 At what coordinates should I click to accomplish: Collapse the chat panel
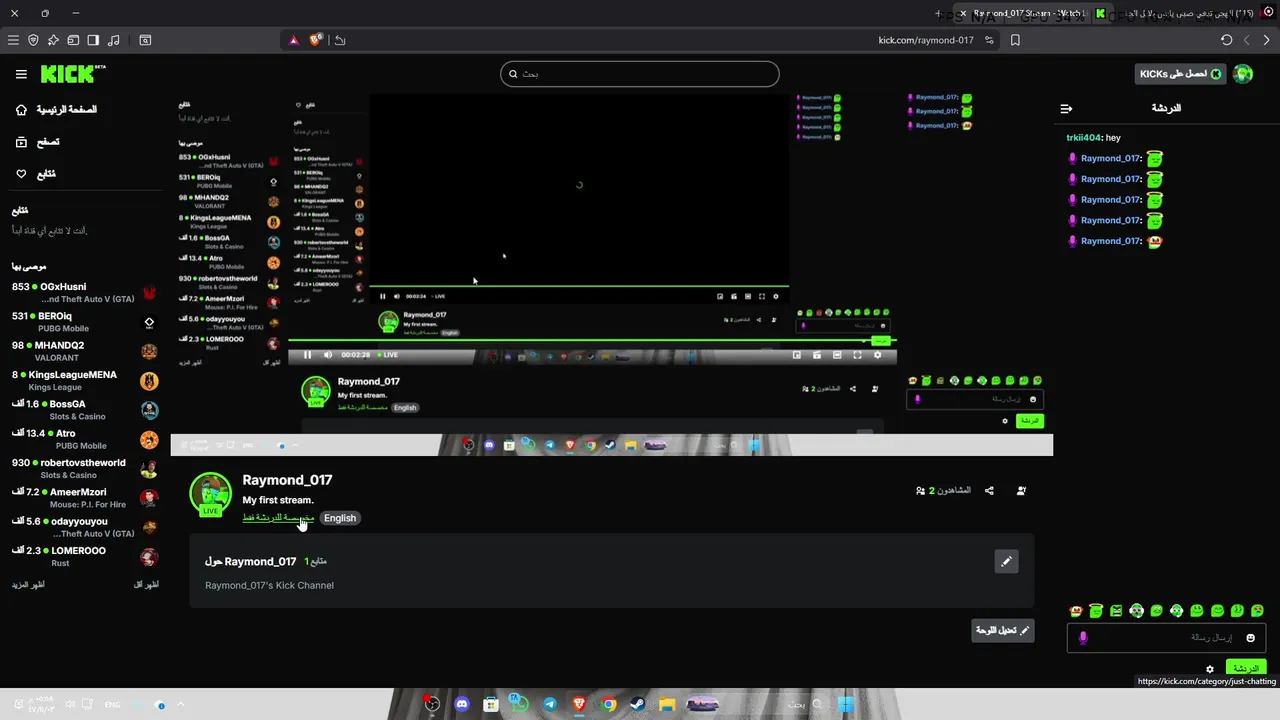tap(1066, 108)
